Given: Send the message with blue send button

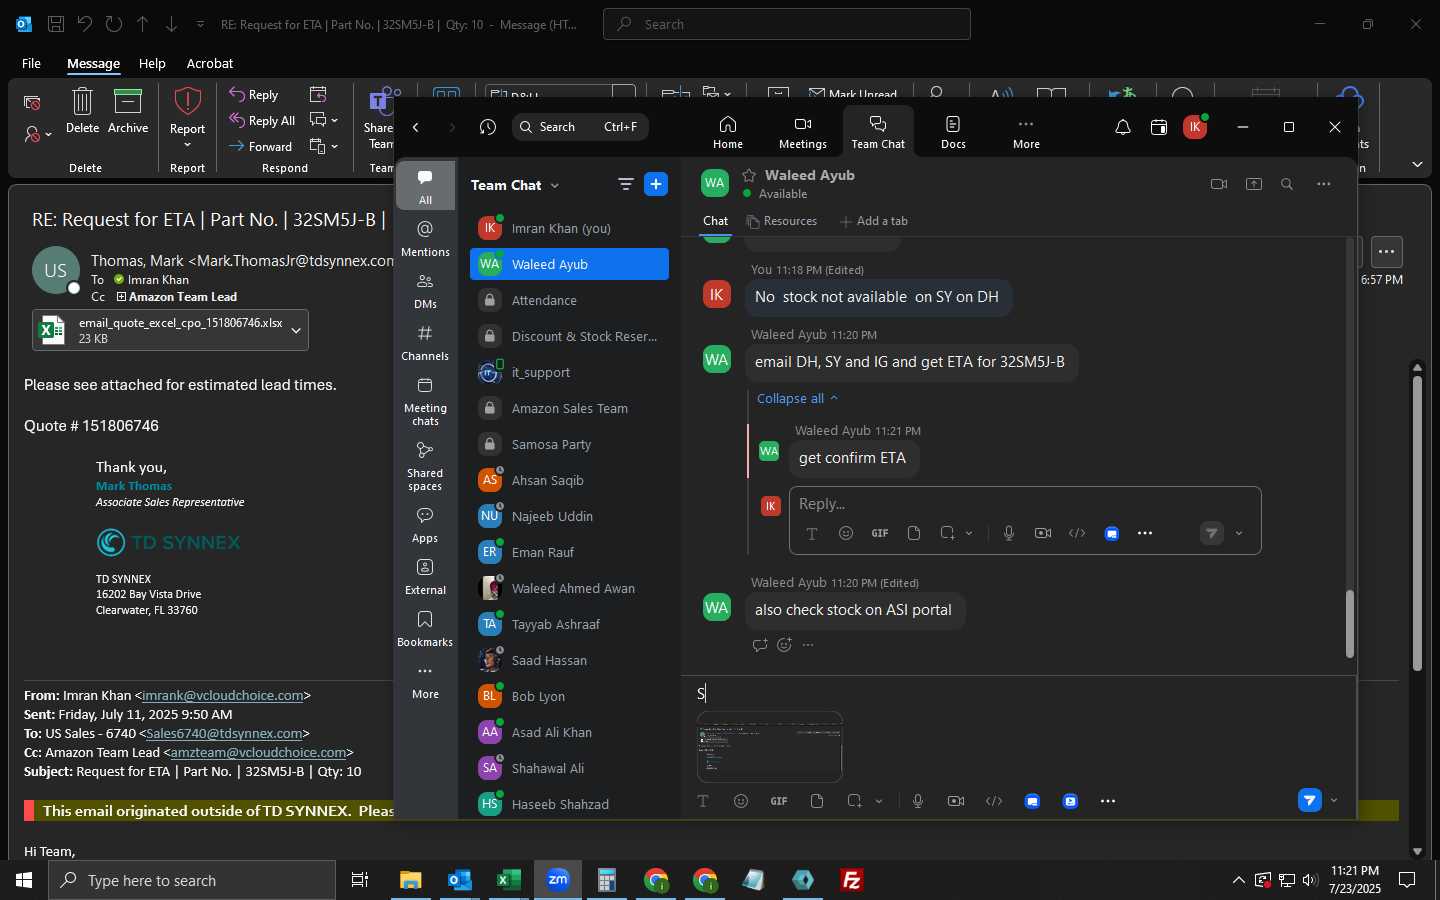Looking at the screenshot, I should (1310, 800).
